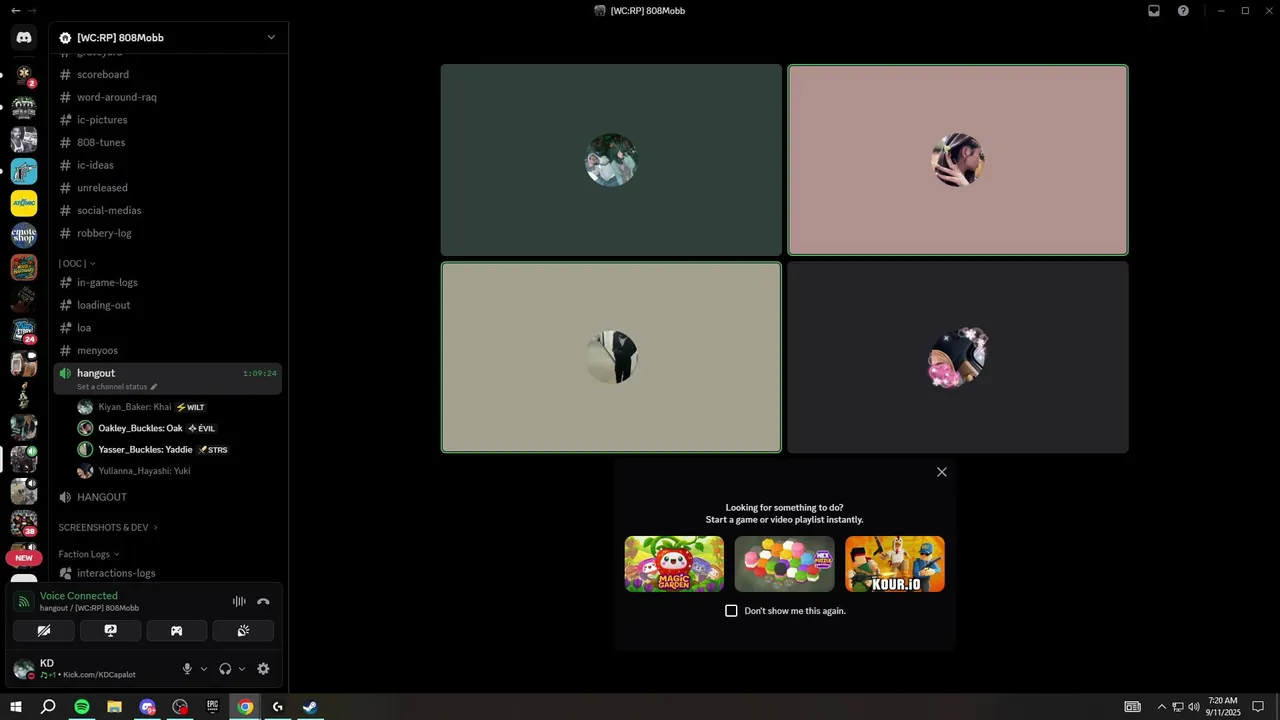The image size is (1280, 720).
Task: Open microphone input options chevron
Action: pos(204,669)
